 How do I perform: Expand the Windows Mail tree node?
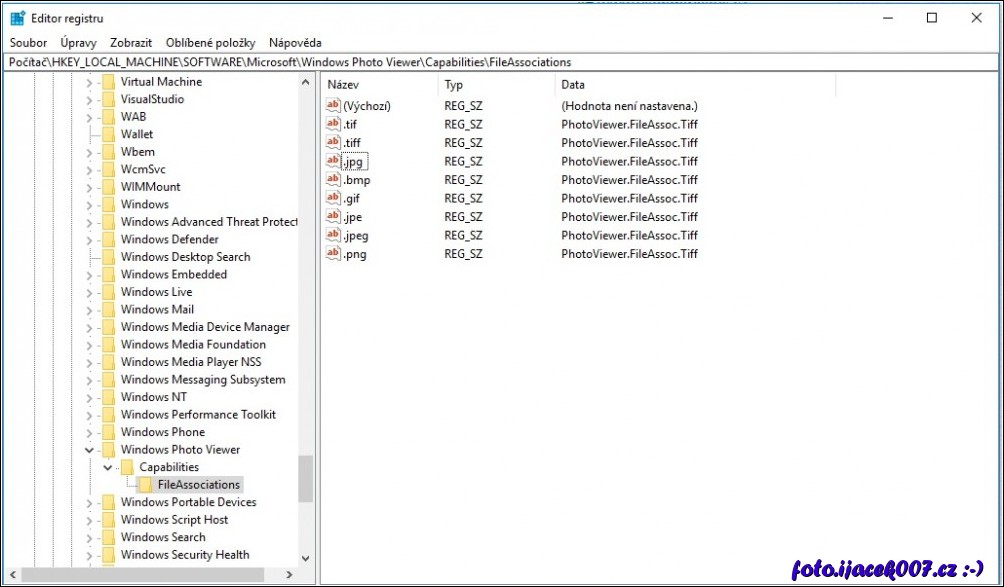coord(89,310)
